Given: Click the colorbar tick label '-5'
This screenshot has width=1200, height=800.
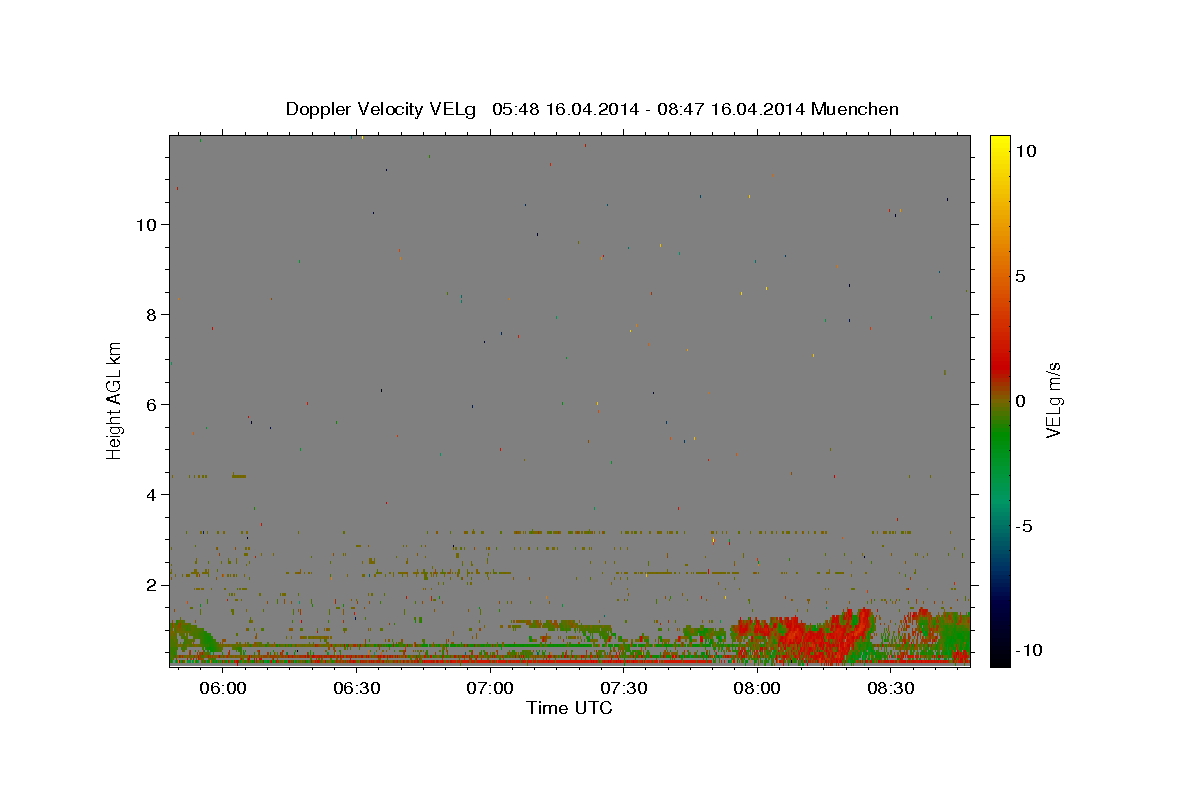Looking at the screenshot, I should pyautogui.click(x=1024, y=526).
